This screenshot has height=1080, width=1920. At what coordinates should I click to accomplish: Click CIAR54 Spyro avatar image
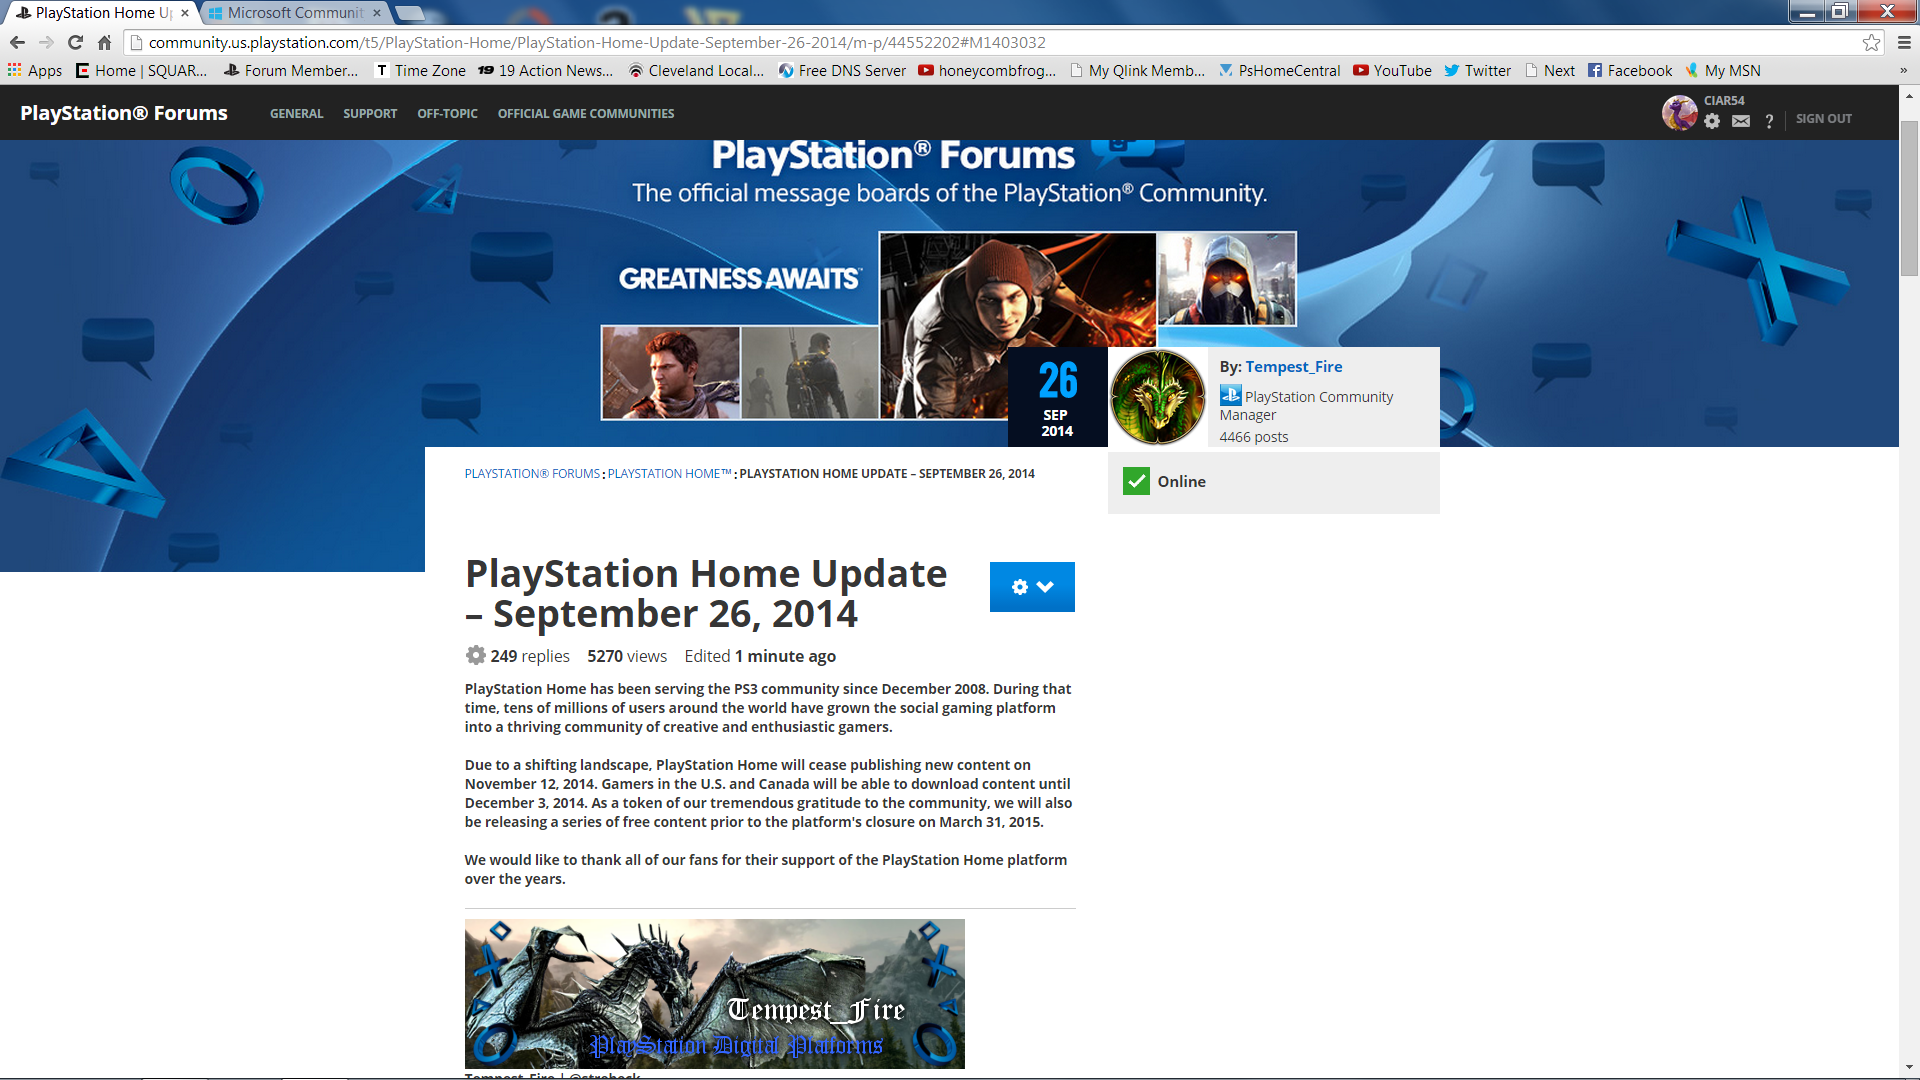[1680, 113]
